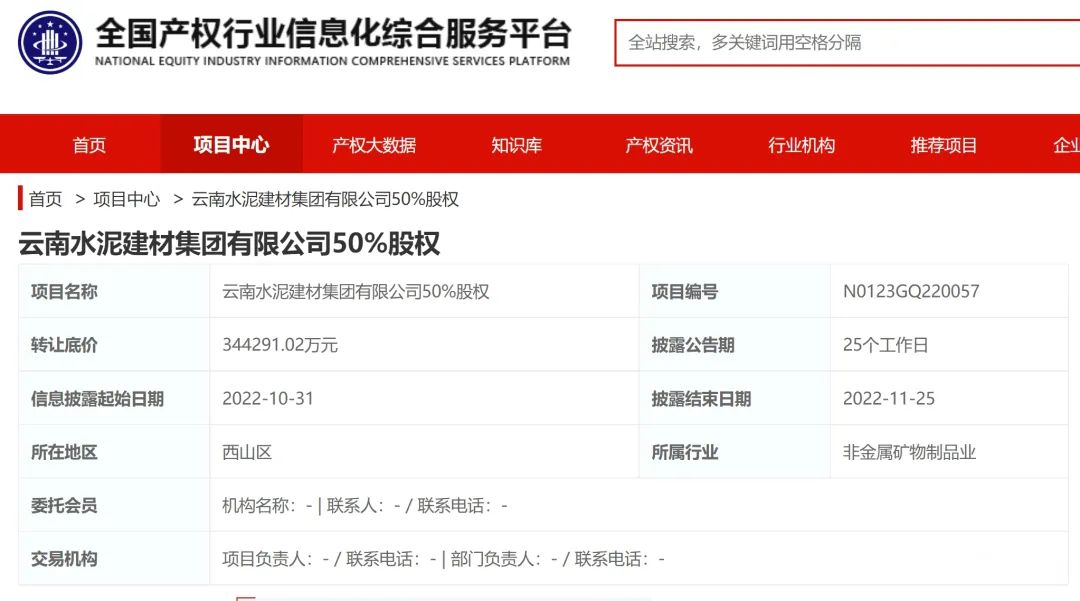
Task: Click the 首页 breadcrumb link
Action: pyautogui.click(x=45, y=199)
